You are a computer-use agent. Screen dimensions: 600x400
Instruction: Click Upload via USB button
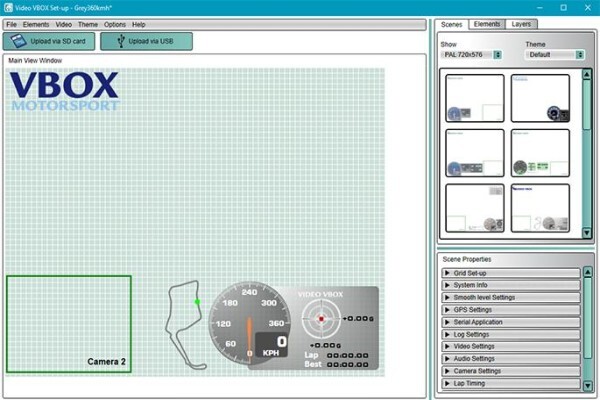point(147,41)
